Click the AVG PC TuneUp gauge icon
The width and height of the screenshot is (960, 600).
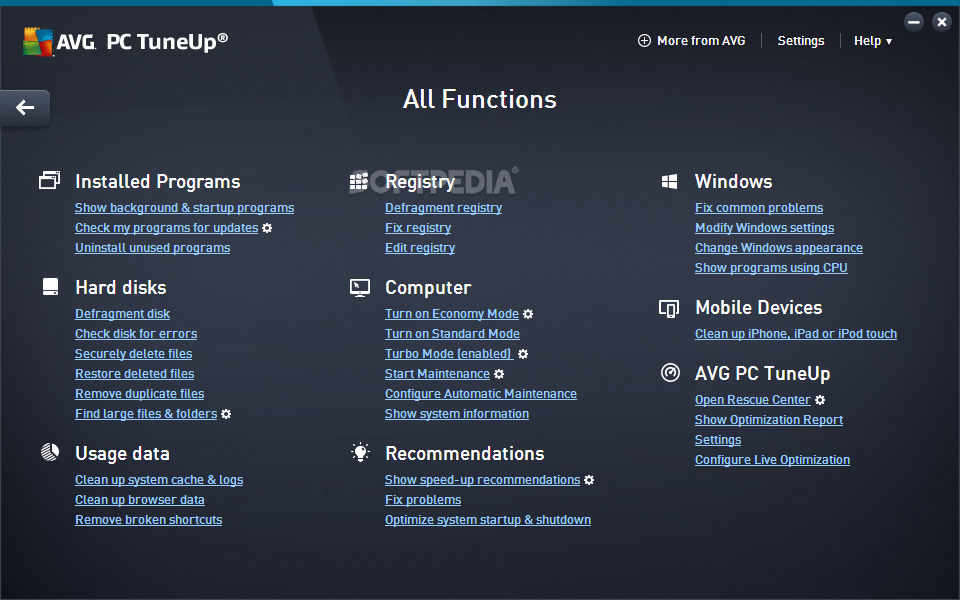[670, 372]
